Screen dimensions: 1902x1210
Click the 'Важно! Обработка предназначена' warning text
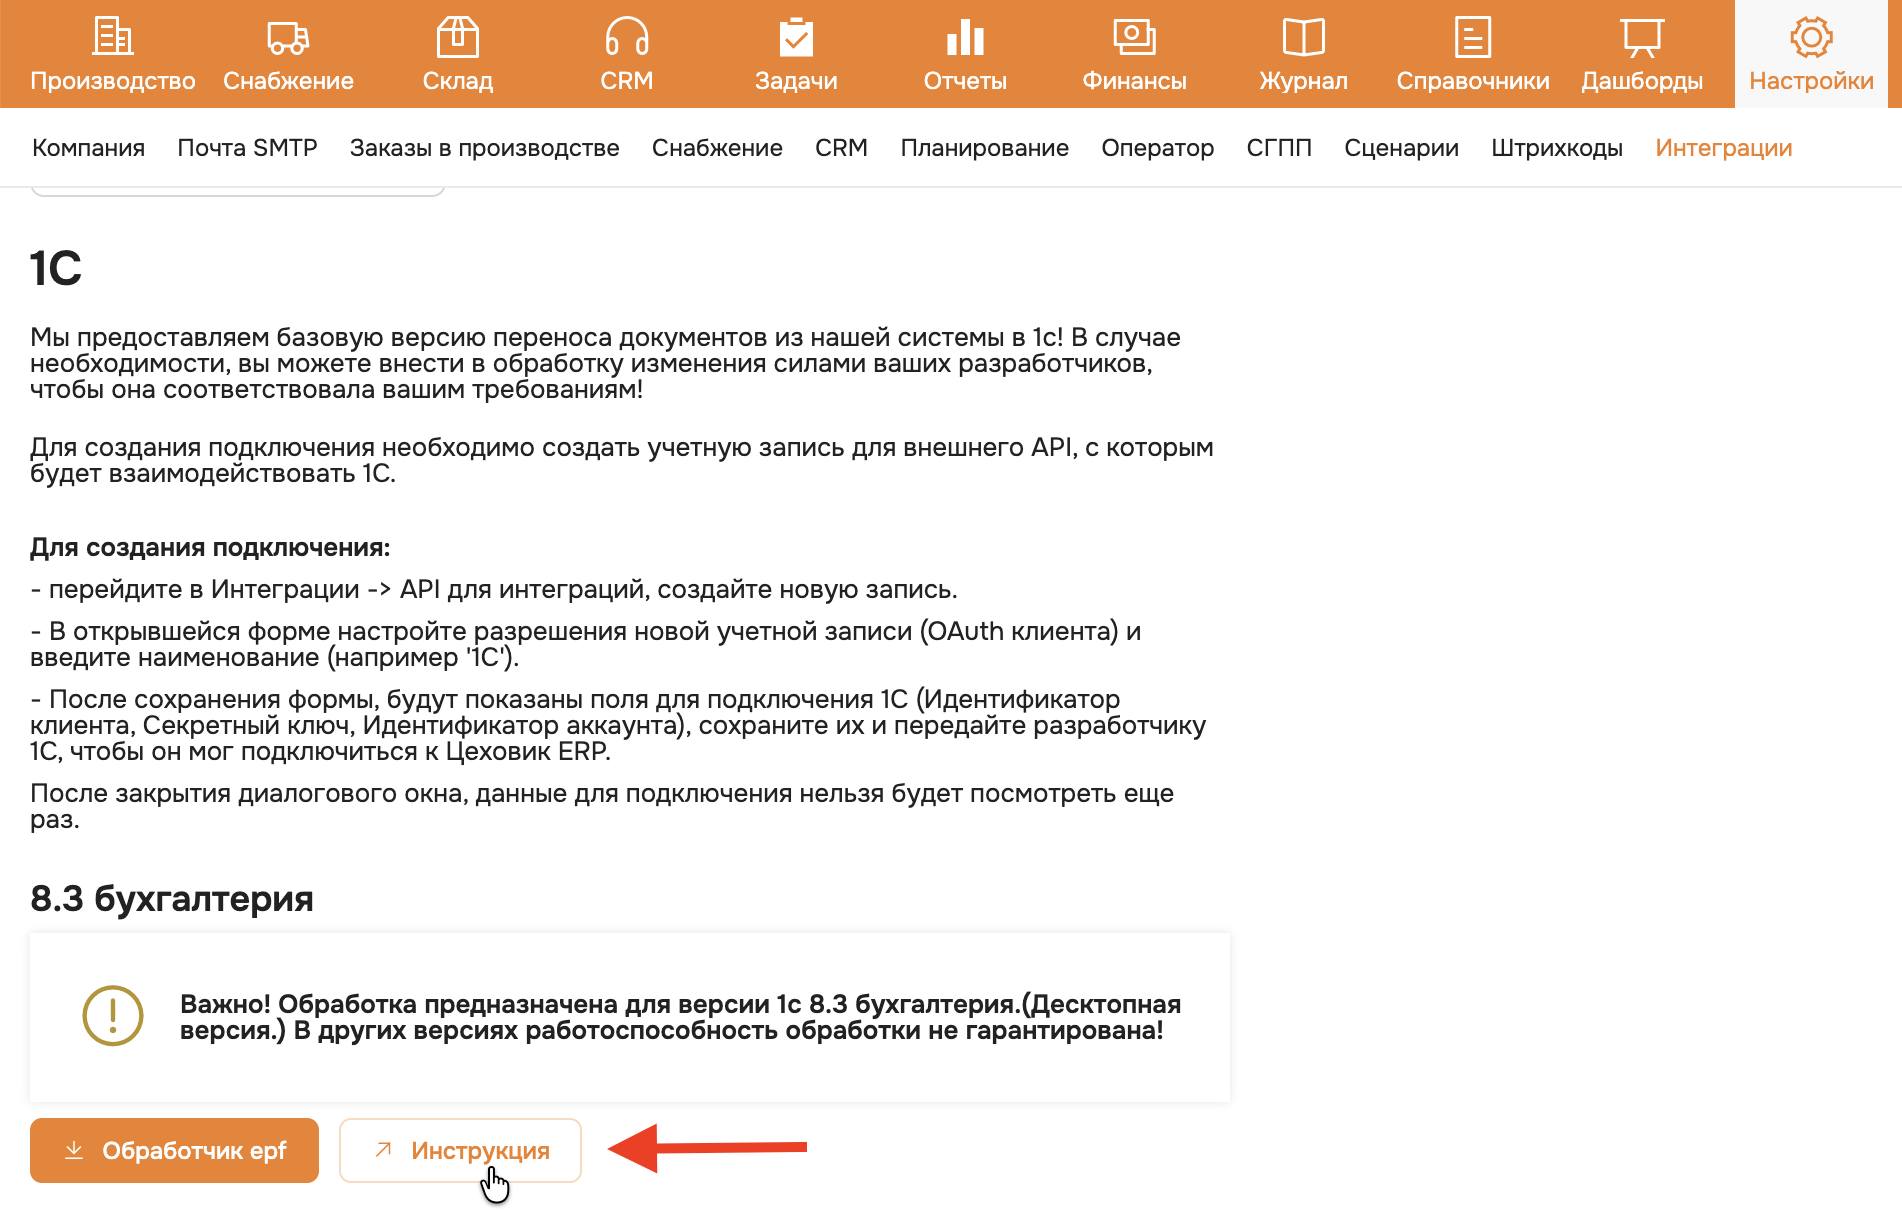[x=680, y=1017]
